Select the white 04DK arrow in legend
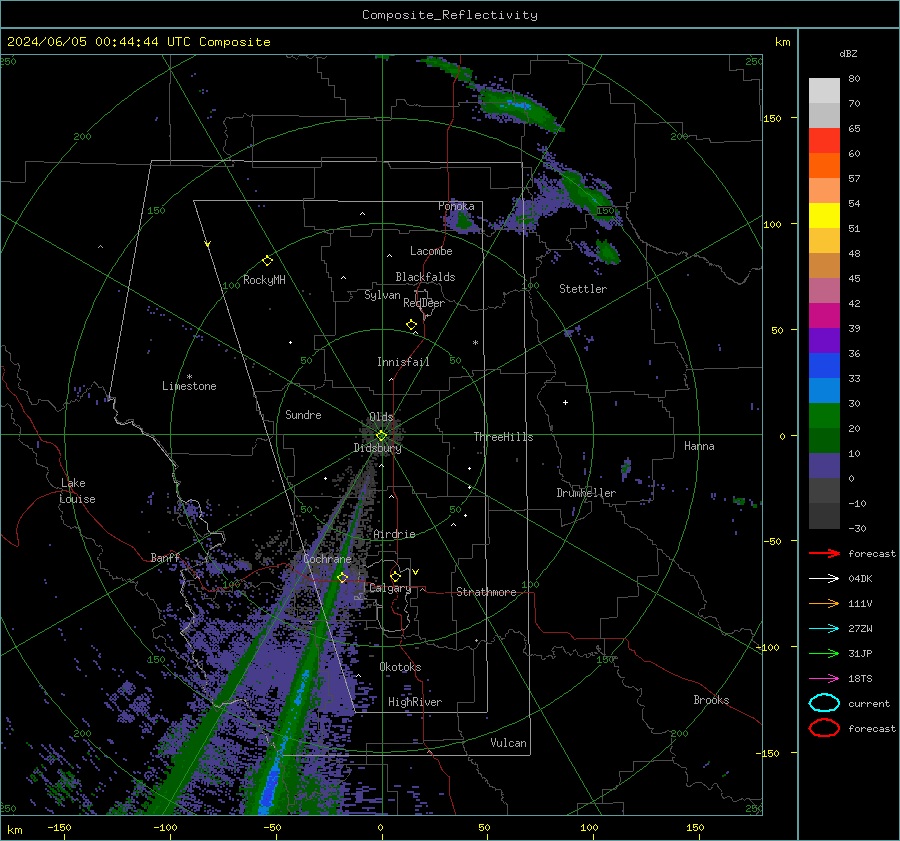This screenshot has width=900, height=841. (824, 579)
